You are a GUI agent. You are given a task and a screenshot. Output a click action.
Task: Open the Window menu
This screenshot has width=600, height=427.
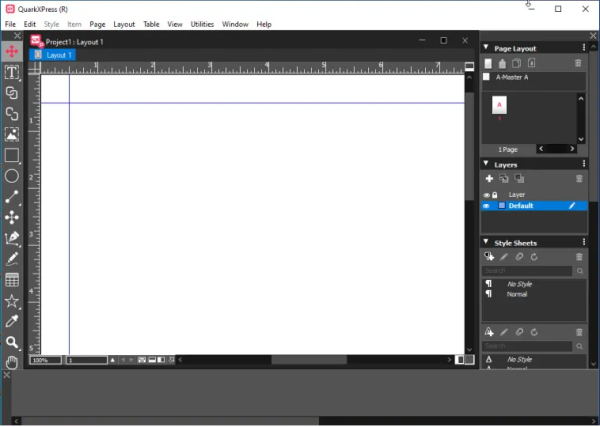coord(235,24)
